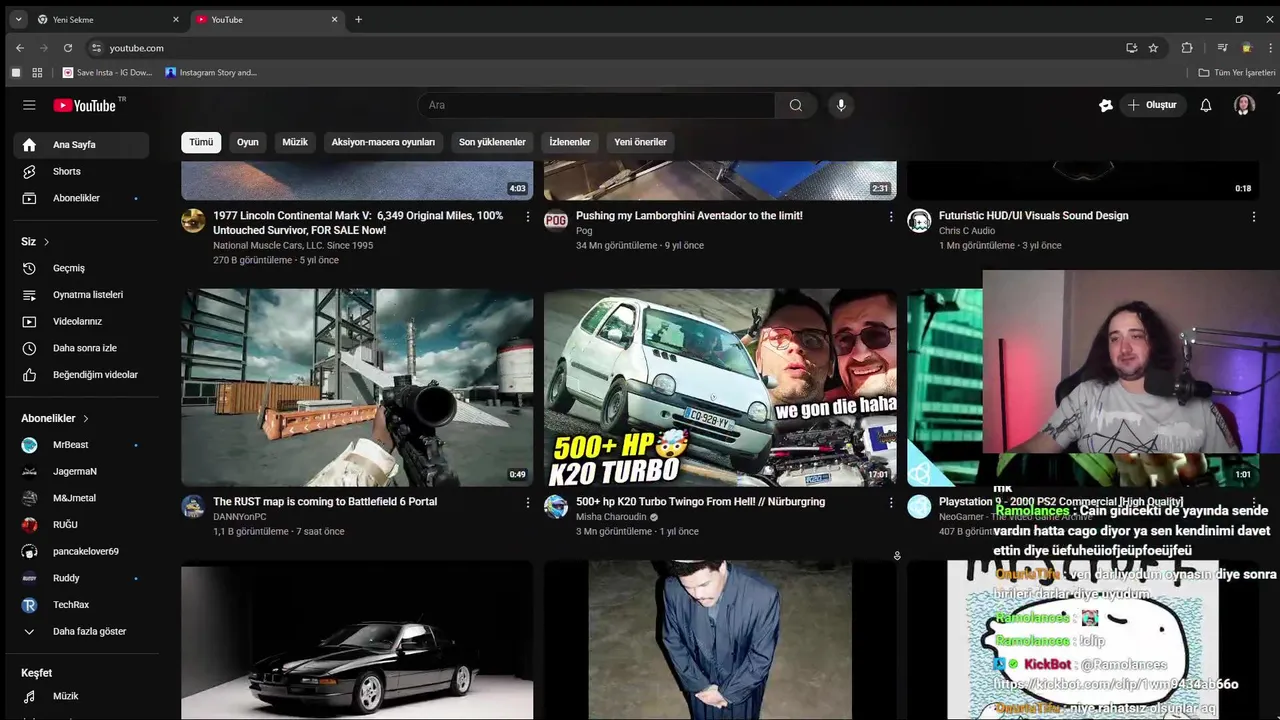Image resolution: width=1280 pixels, height=720 pixels.
Task: Open more options for Lincoln Continental video
Action: click(x=528, y=217)
